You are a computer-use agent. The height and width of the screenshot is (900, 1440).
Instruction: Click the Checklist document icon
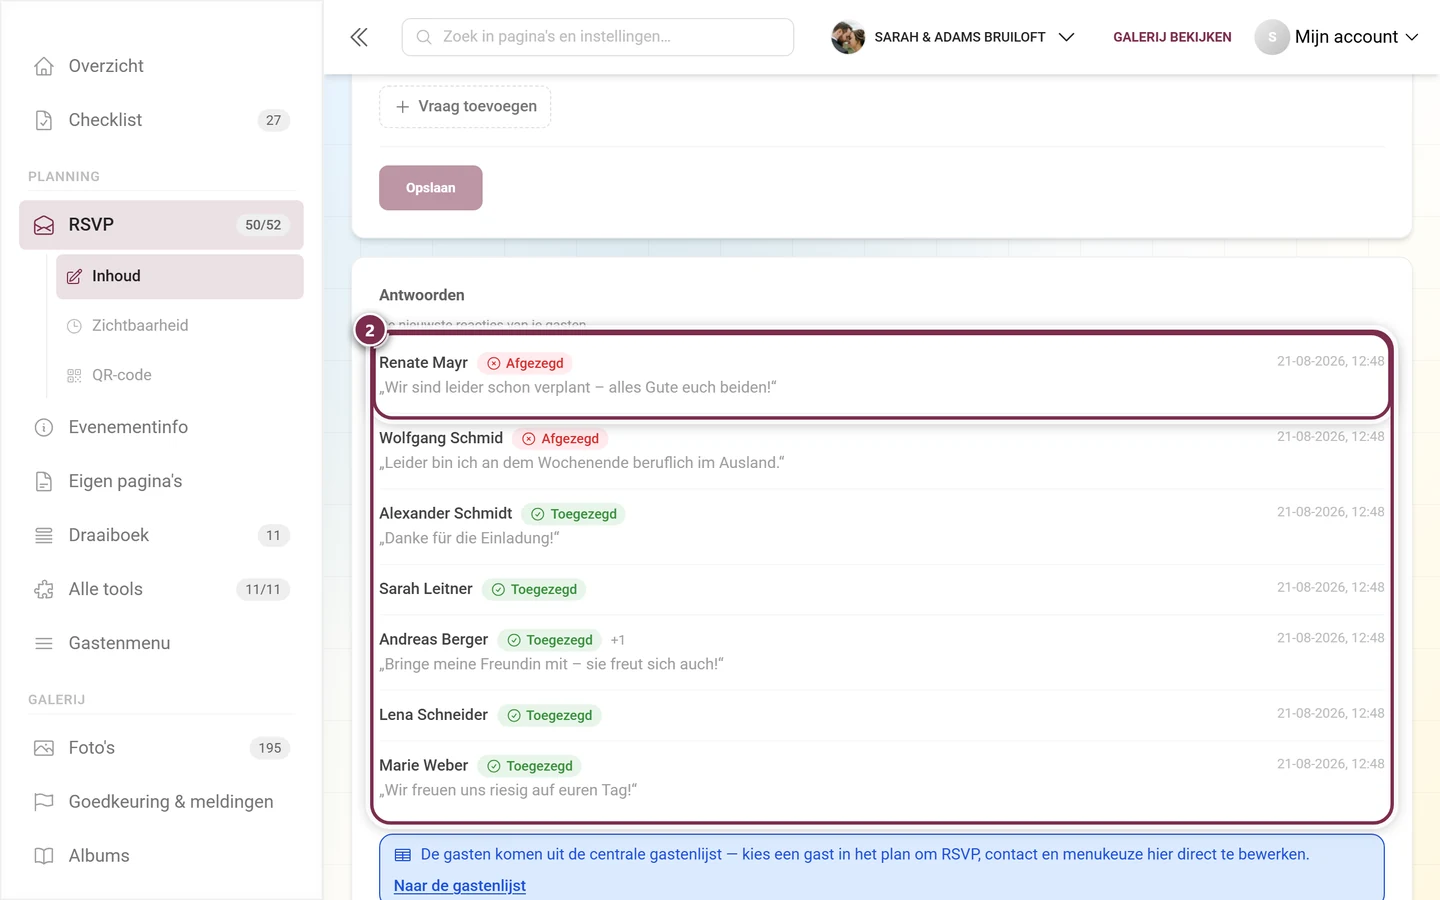pos(44,120)
